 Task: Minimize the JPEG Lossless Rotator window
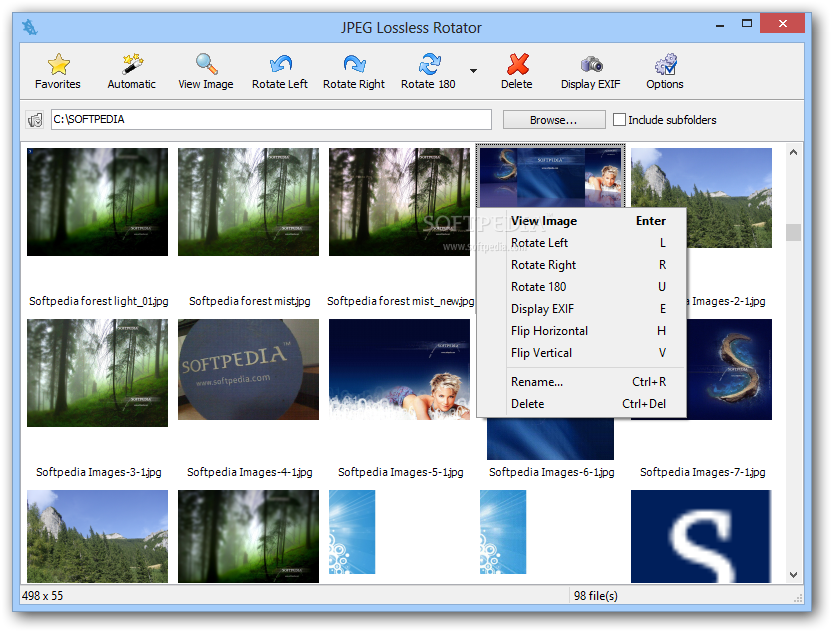(x=720, y=25)
